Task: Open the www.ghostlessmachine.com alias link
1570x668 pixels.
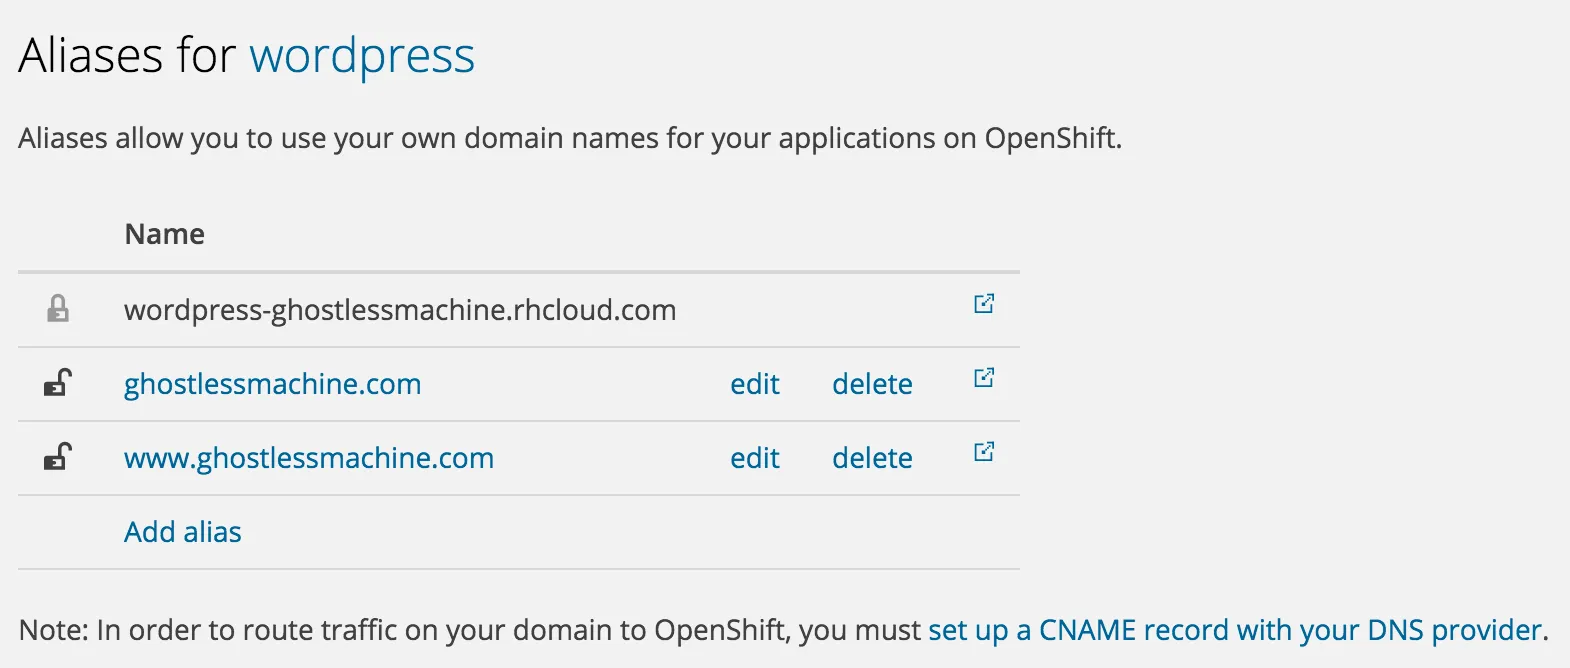Action: [x=309, y=458]
